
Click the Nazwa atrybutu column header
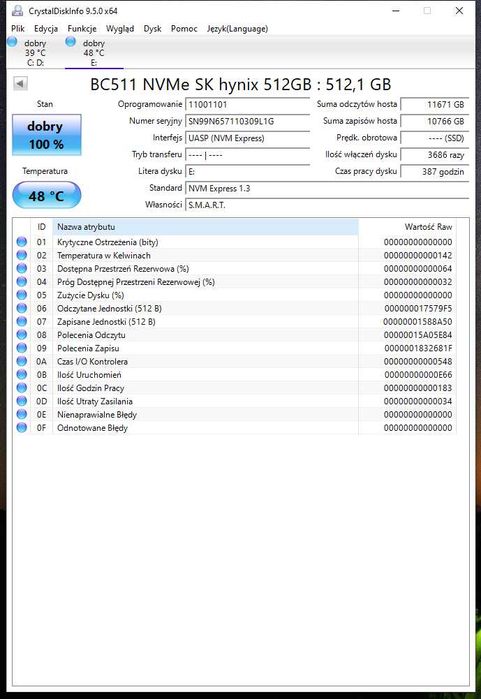coord(206,227)
